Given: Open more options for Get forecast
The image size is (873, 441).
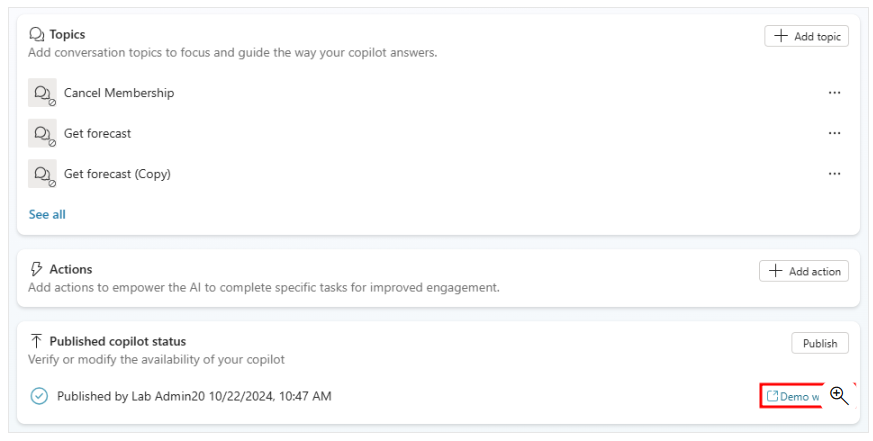Looking at the screenshot, I should point(834,134).
